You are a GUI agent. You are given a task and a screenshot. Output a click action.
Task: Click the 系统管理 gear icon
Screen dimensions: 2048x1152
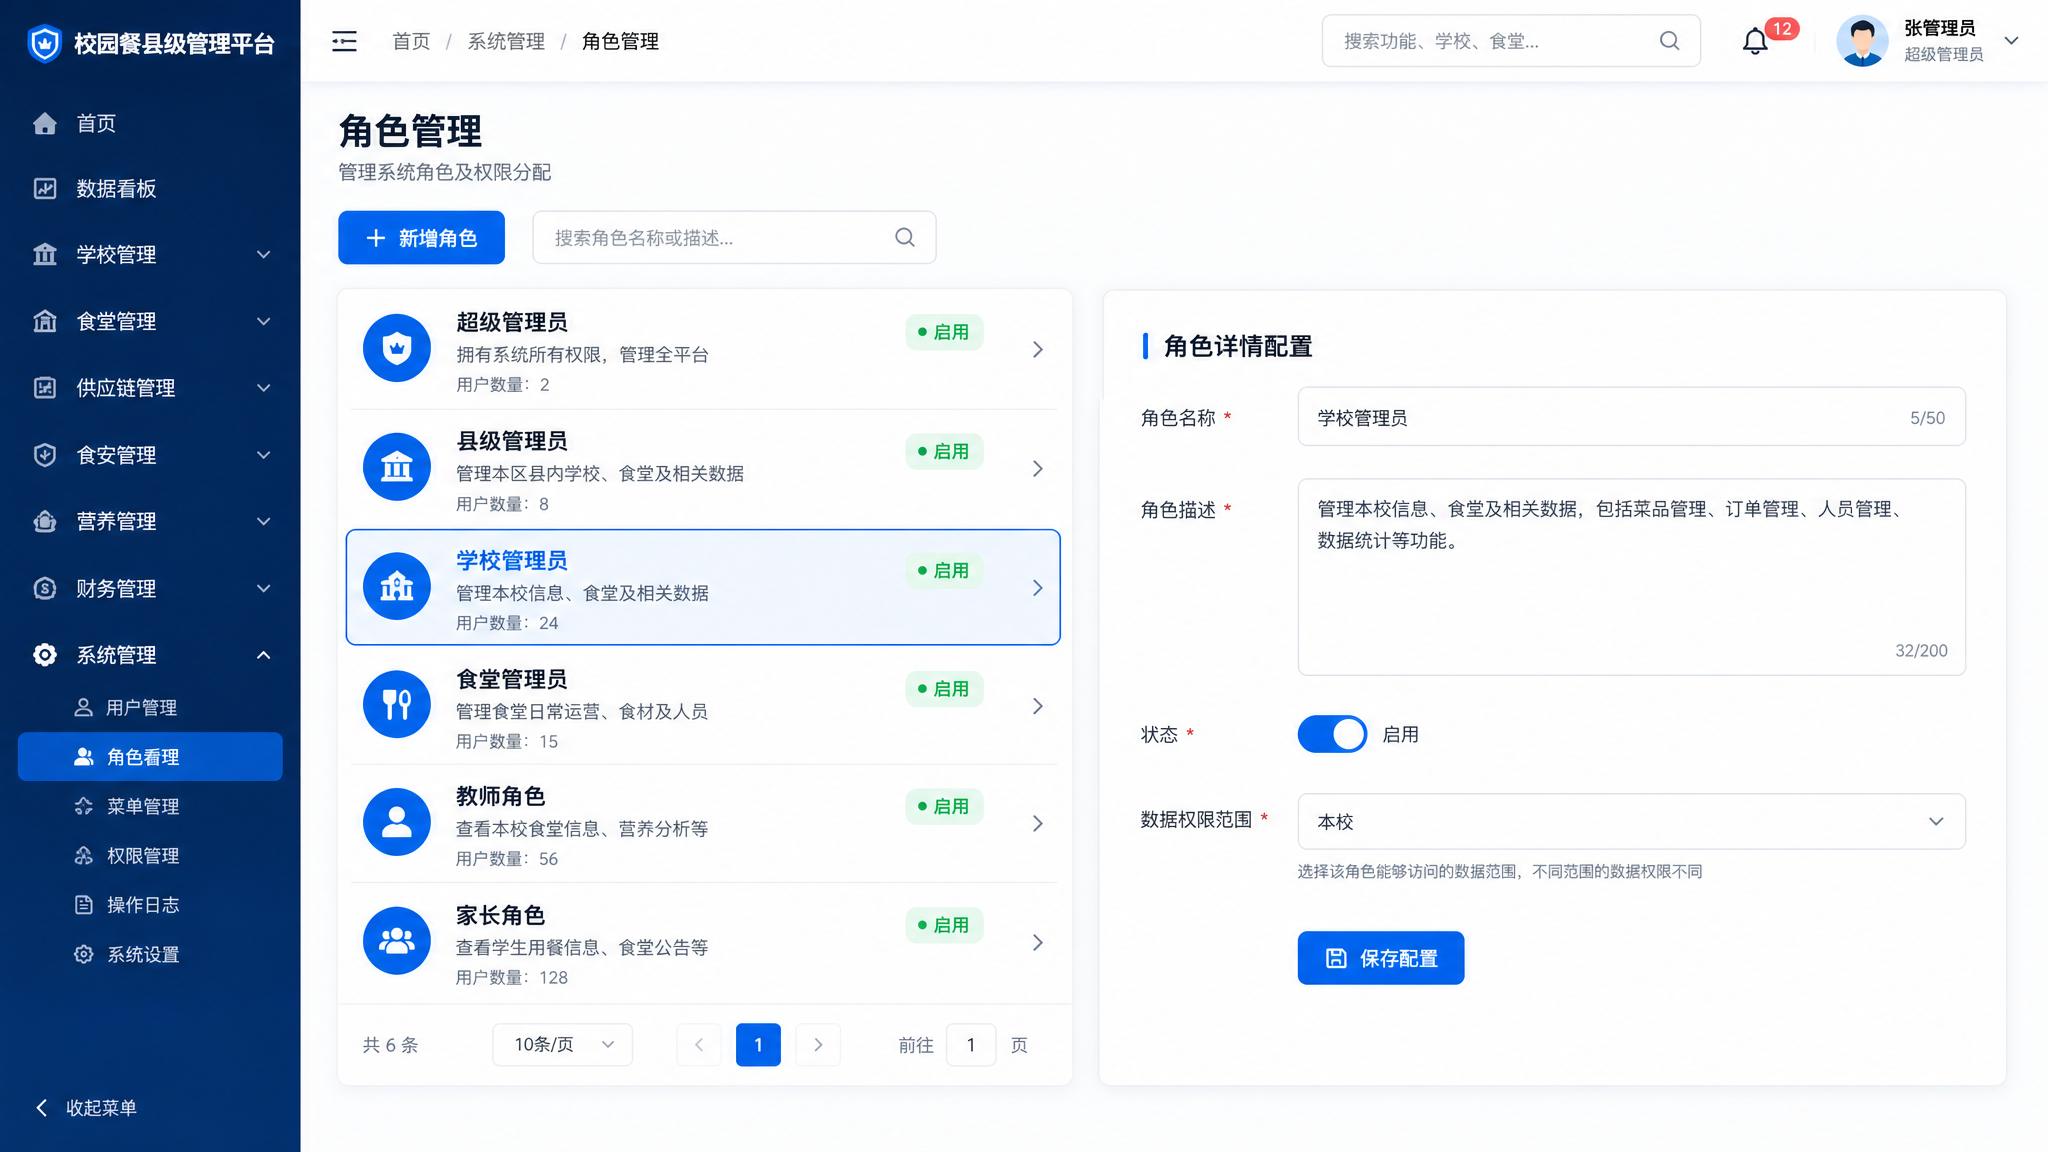coord(45,655)
